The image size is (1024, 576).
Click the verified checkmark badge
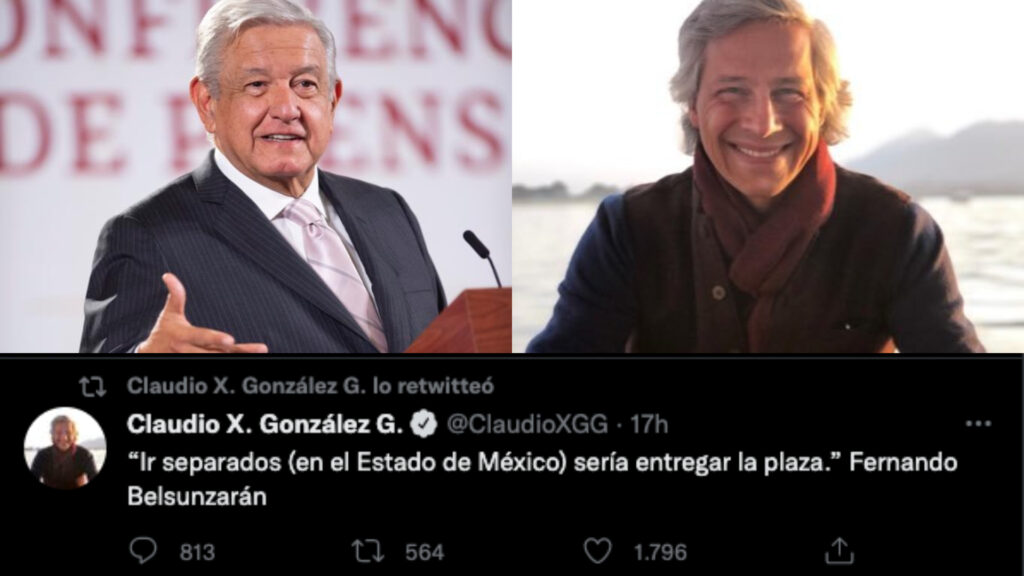pyautogui.click(x=424, y=424)
